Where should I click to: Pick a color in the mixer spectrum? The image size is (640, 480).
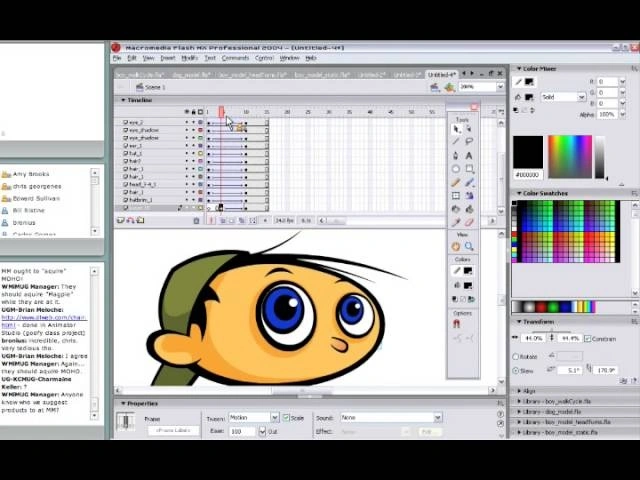[570, 157]
